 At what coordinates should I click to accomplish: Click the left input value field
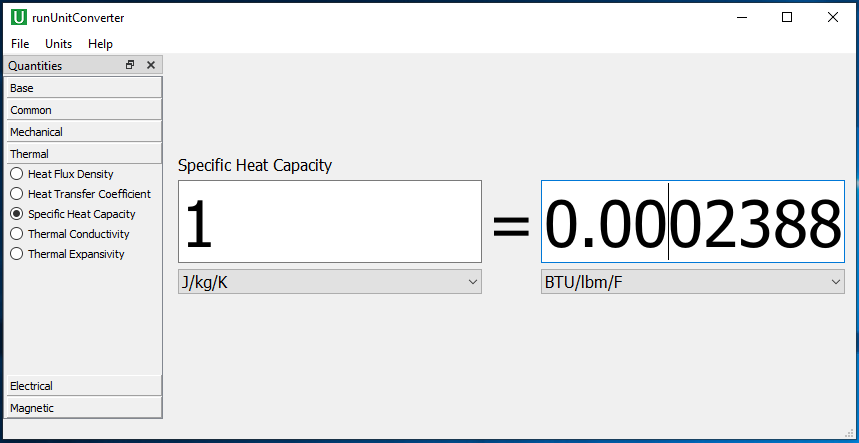coord(330,222)
